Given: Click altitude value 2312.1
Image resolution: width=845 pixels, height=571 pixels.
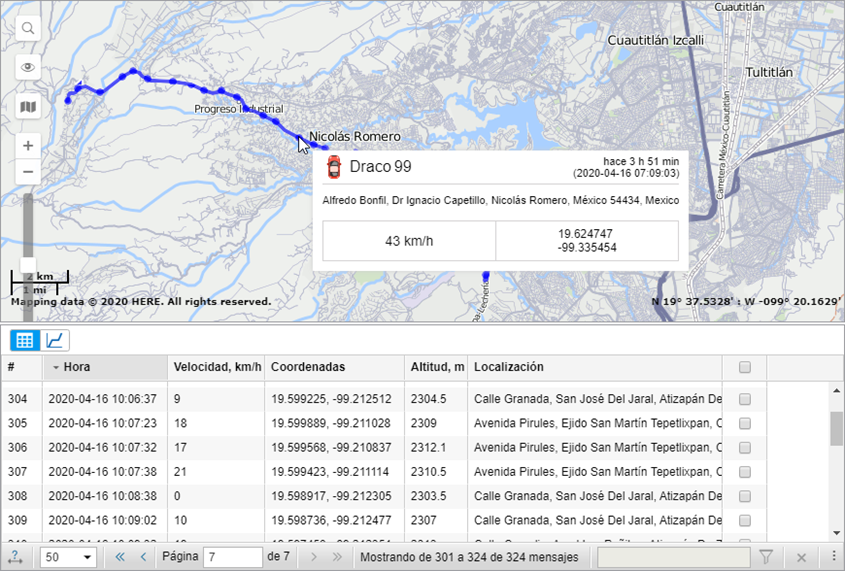Looking at the screenshot, I should point(428,448).
